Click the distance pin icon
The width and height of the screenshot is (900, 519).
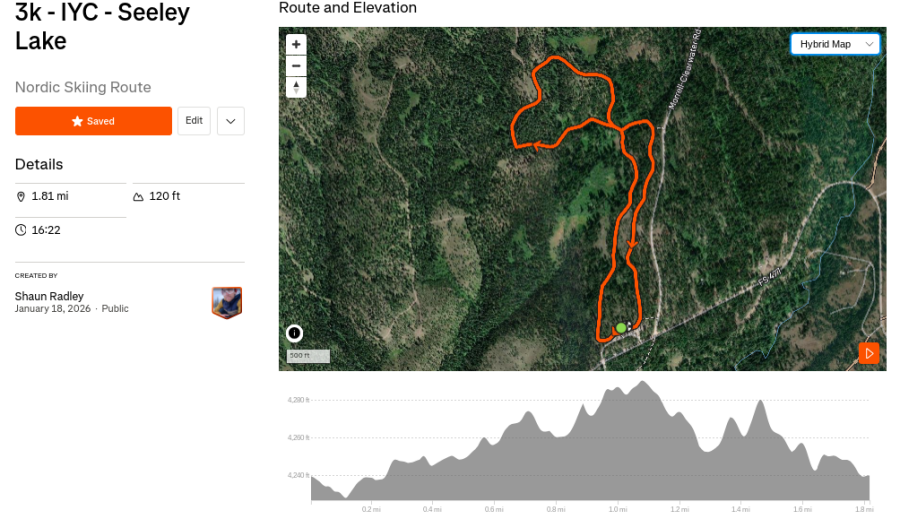[x=21, y=197]
